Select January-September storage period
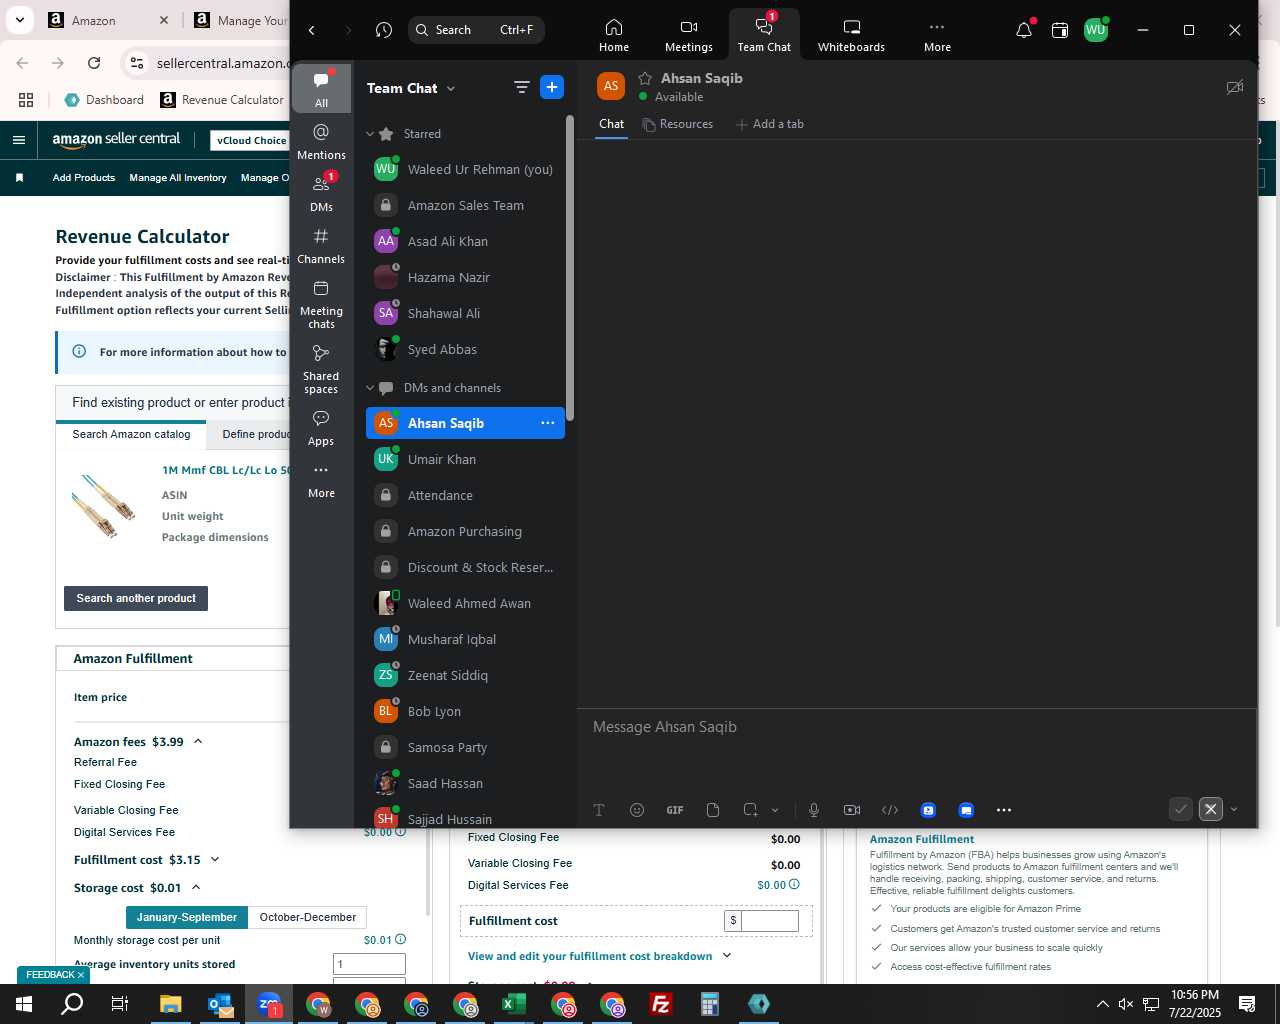1280x1024 pixels. [187, 917]
